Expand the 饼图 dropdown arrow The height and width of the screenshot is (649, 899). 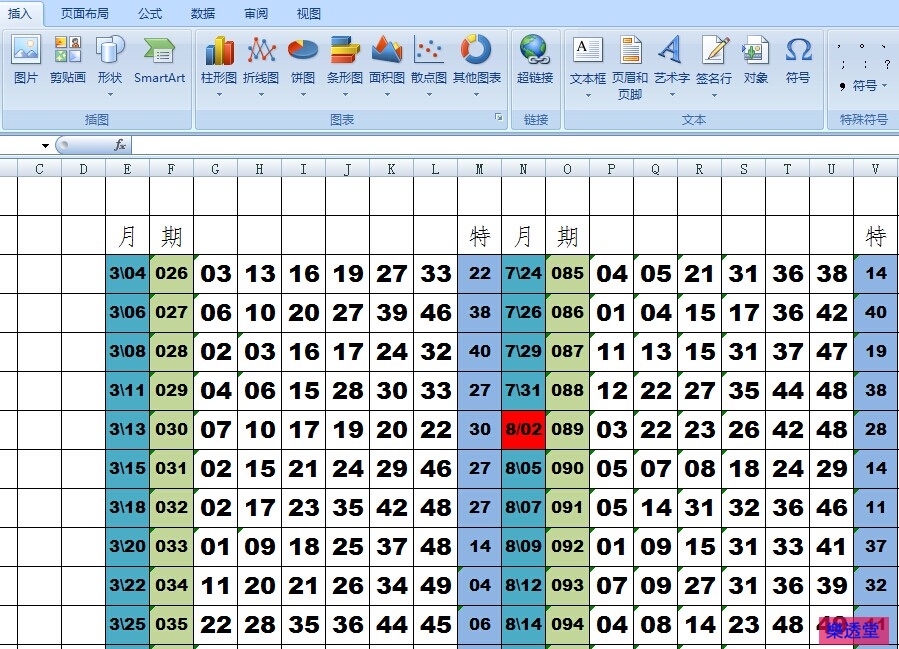[x=303, y=95]
